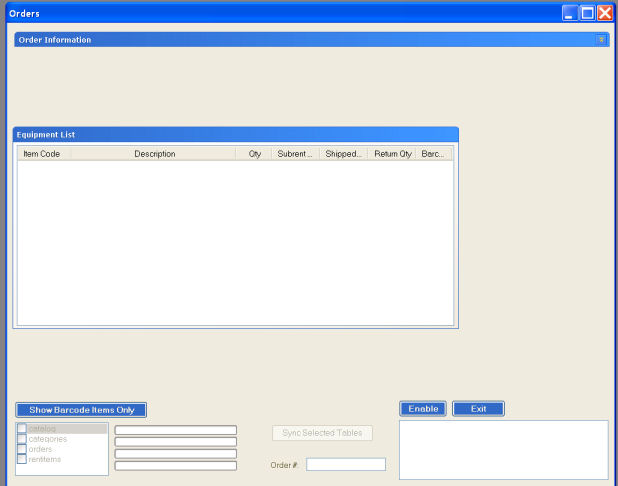Screen dimensions: 618x486
Task: Enable the orders table checkbox
Action: (x=22, y=449)
